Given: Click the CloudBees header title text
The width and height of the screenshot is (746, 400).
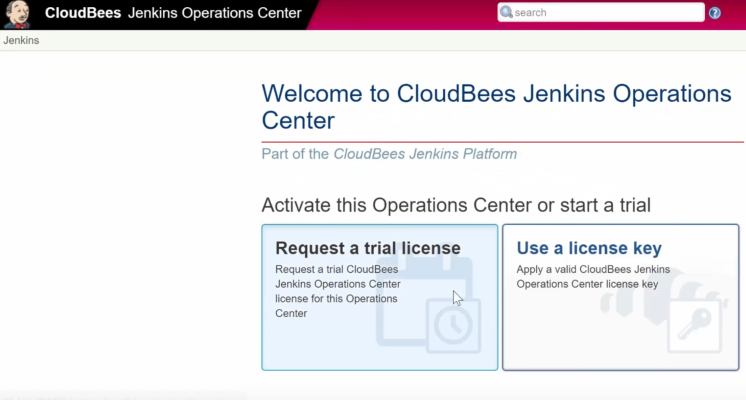Looking at the screenshot, I should tap(83, 13).
